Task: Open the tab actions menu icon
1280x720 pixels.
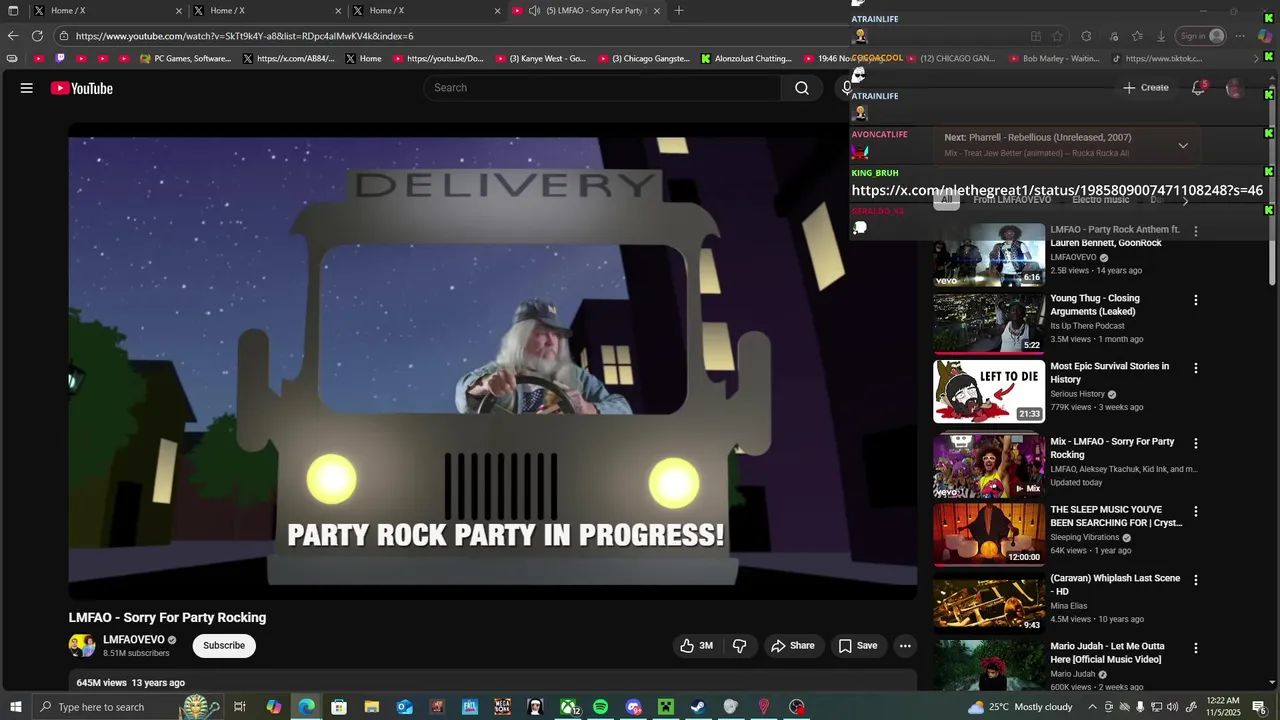Action: tap(13, 11)
